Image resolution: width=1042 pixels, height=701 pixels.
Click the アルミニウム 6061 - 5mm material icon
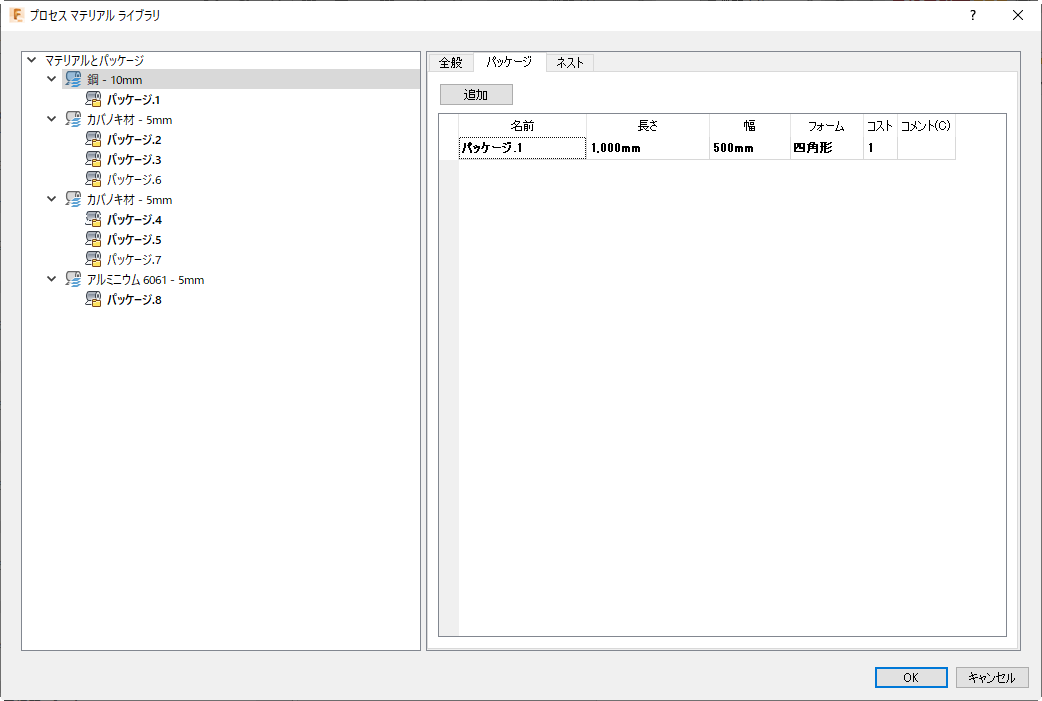[73, 280]
